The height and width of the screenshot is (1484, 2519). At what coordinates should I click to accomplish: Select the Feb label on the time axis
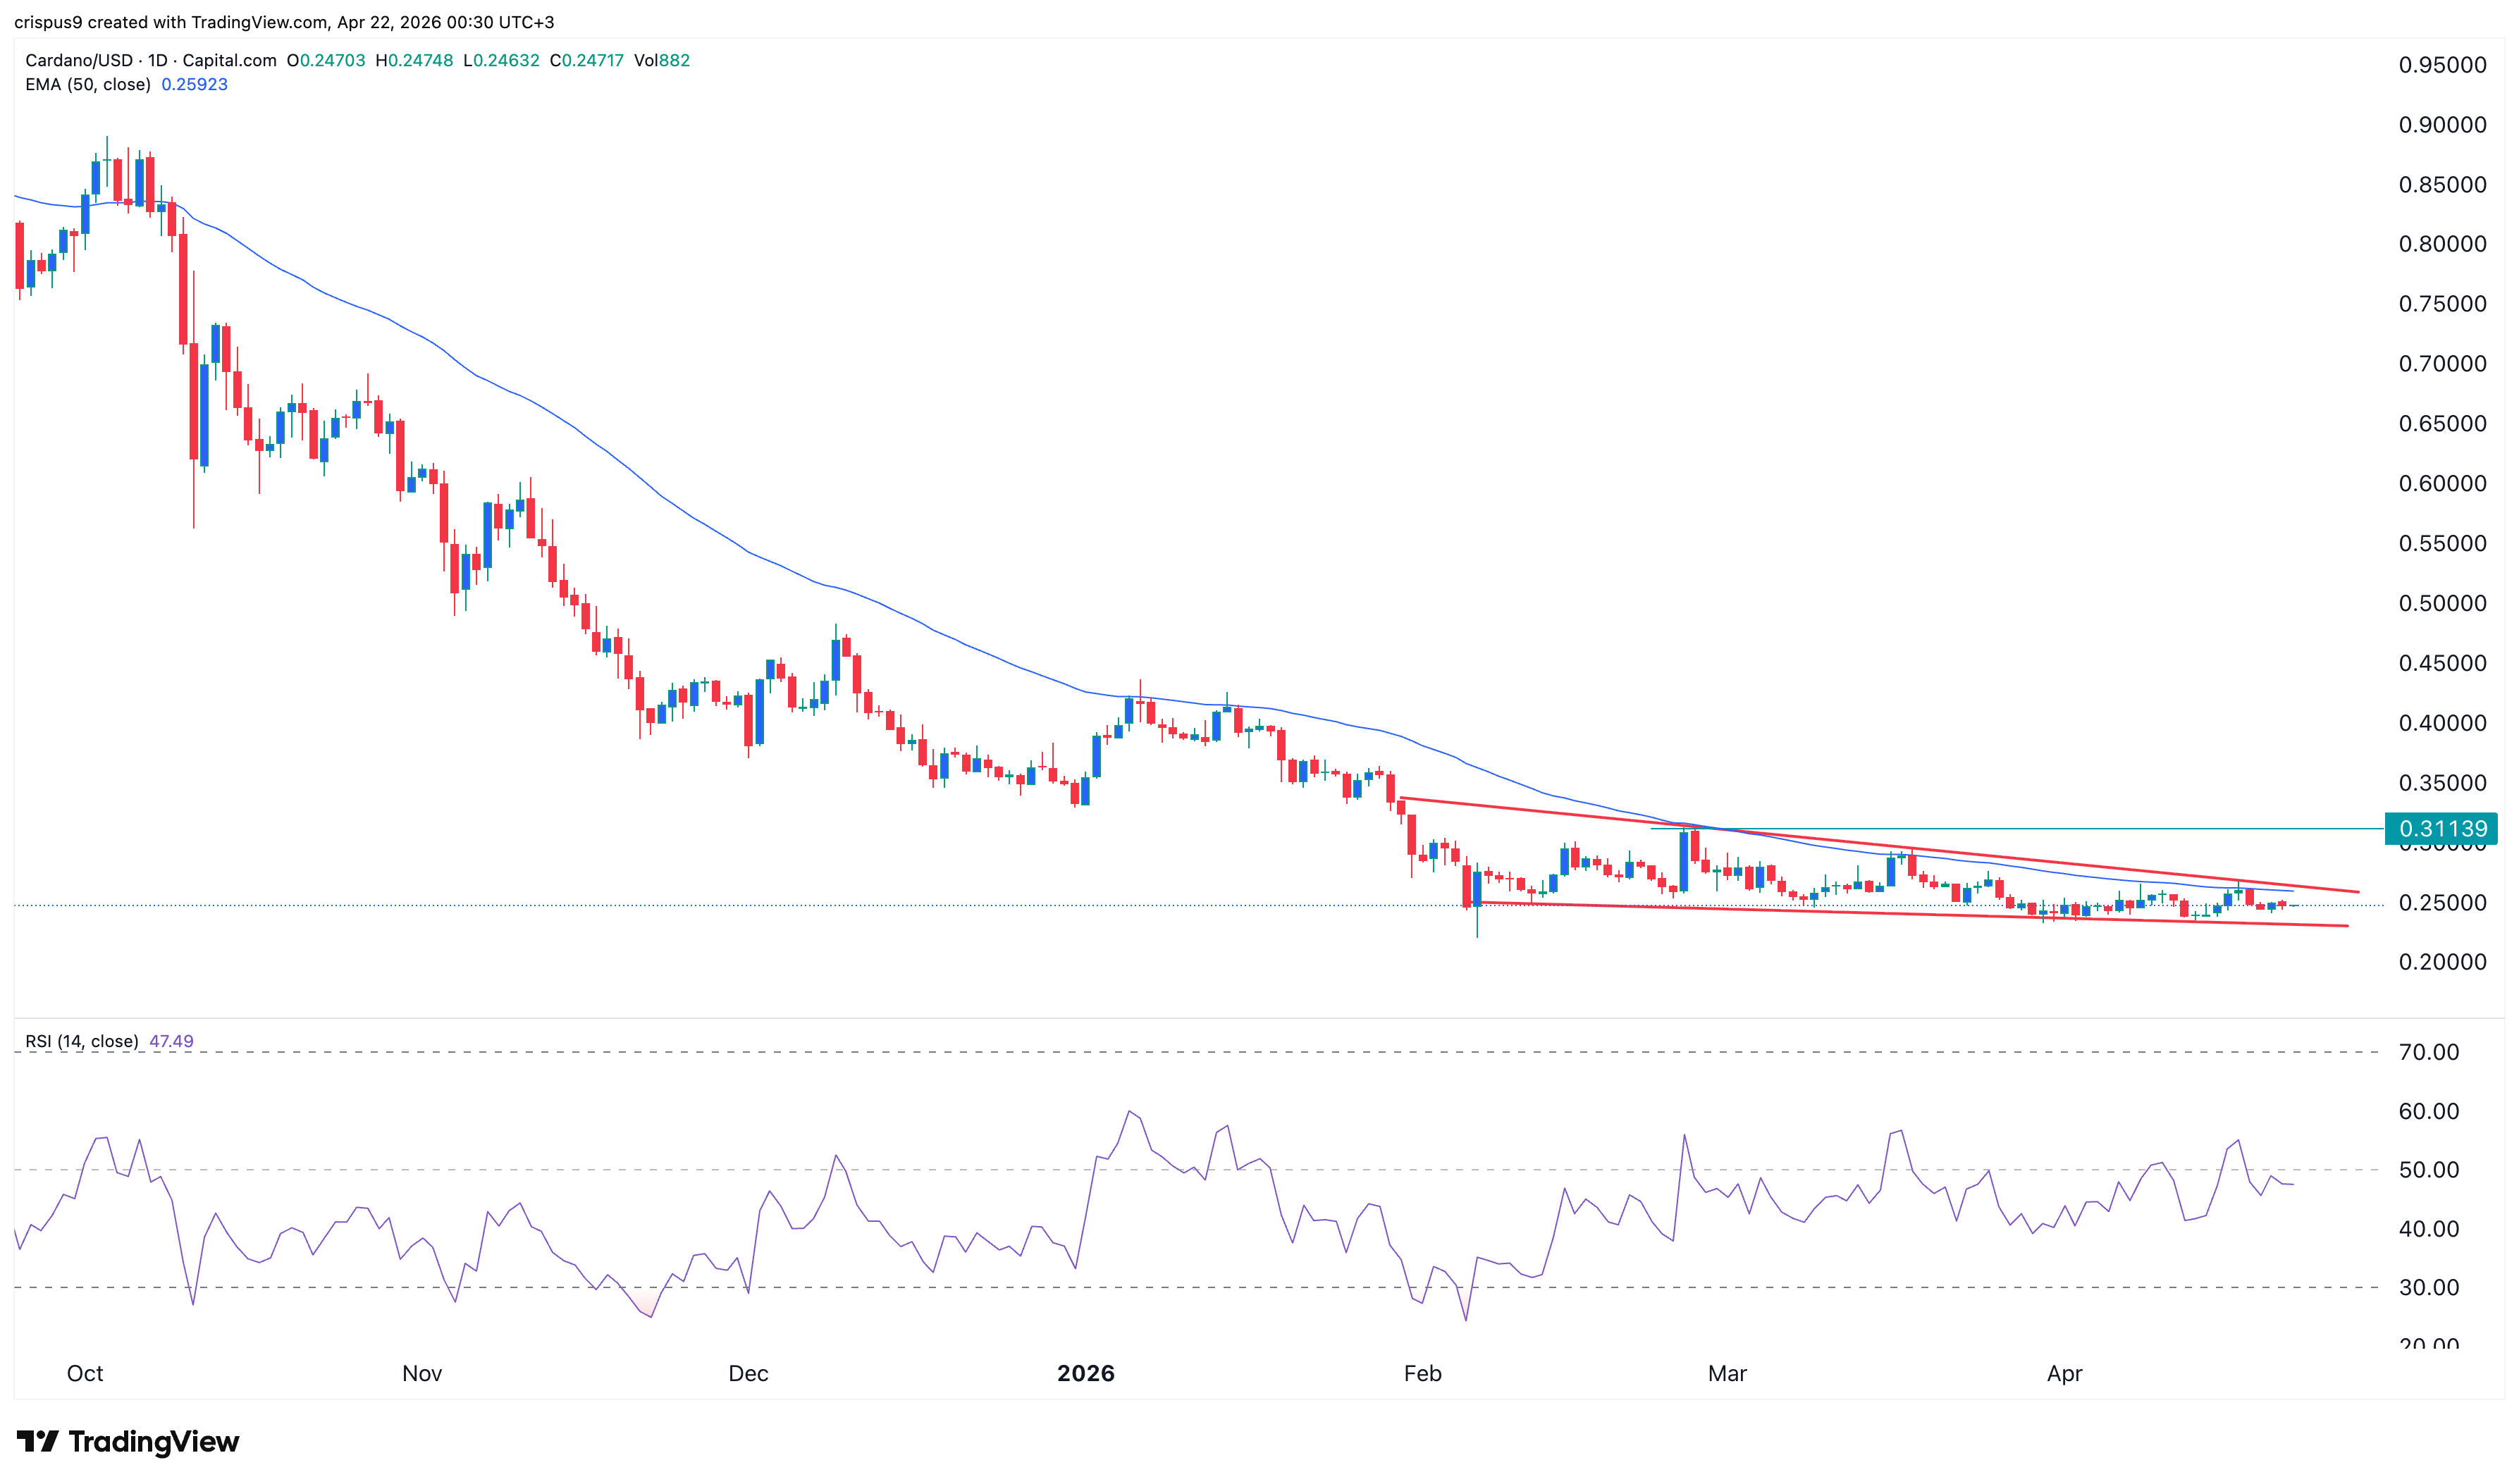pyautogui.click(x=1423, y=1373)
